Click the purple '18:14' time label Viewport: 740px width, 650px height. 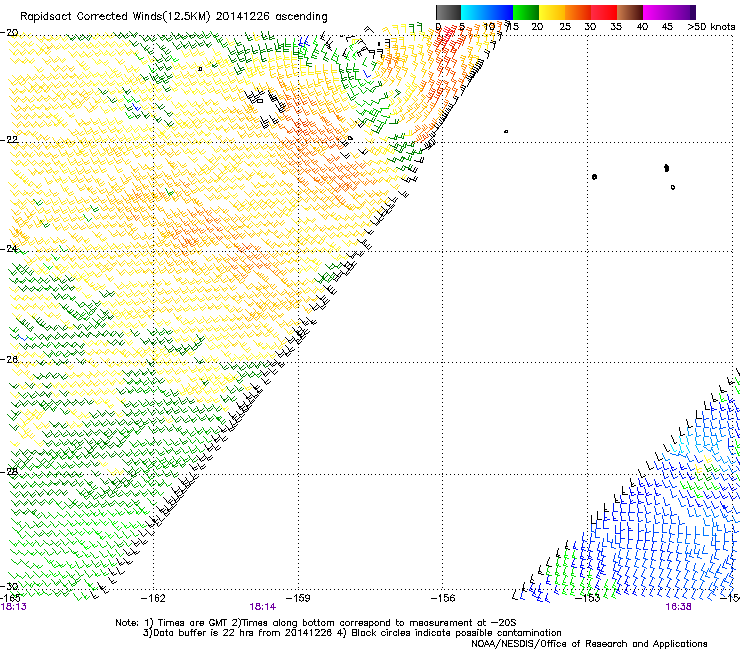pos(263,607)
